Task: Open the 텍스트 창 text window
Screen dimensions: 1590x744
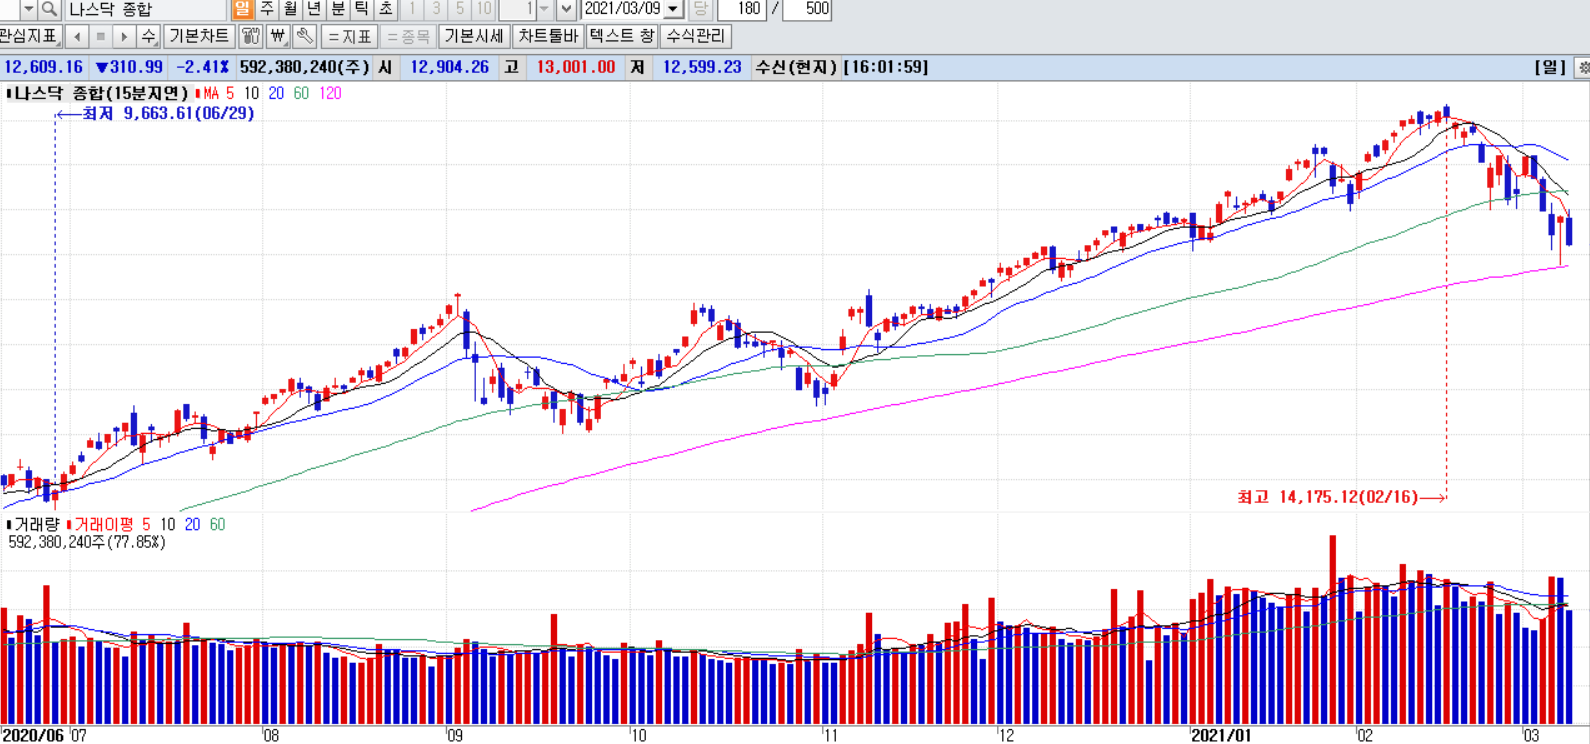Action: tap(622, 36)
